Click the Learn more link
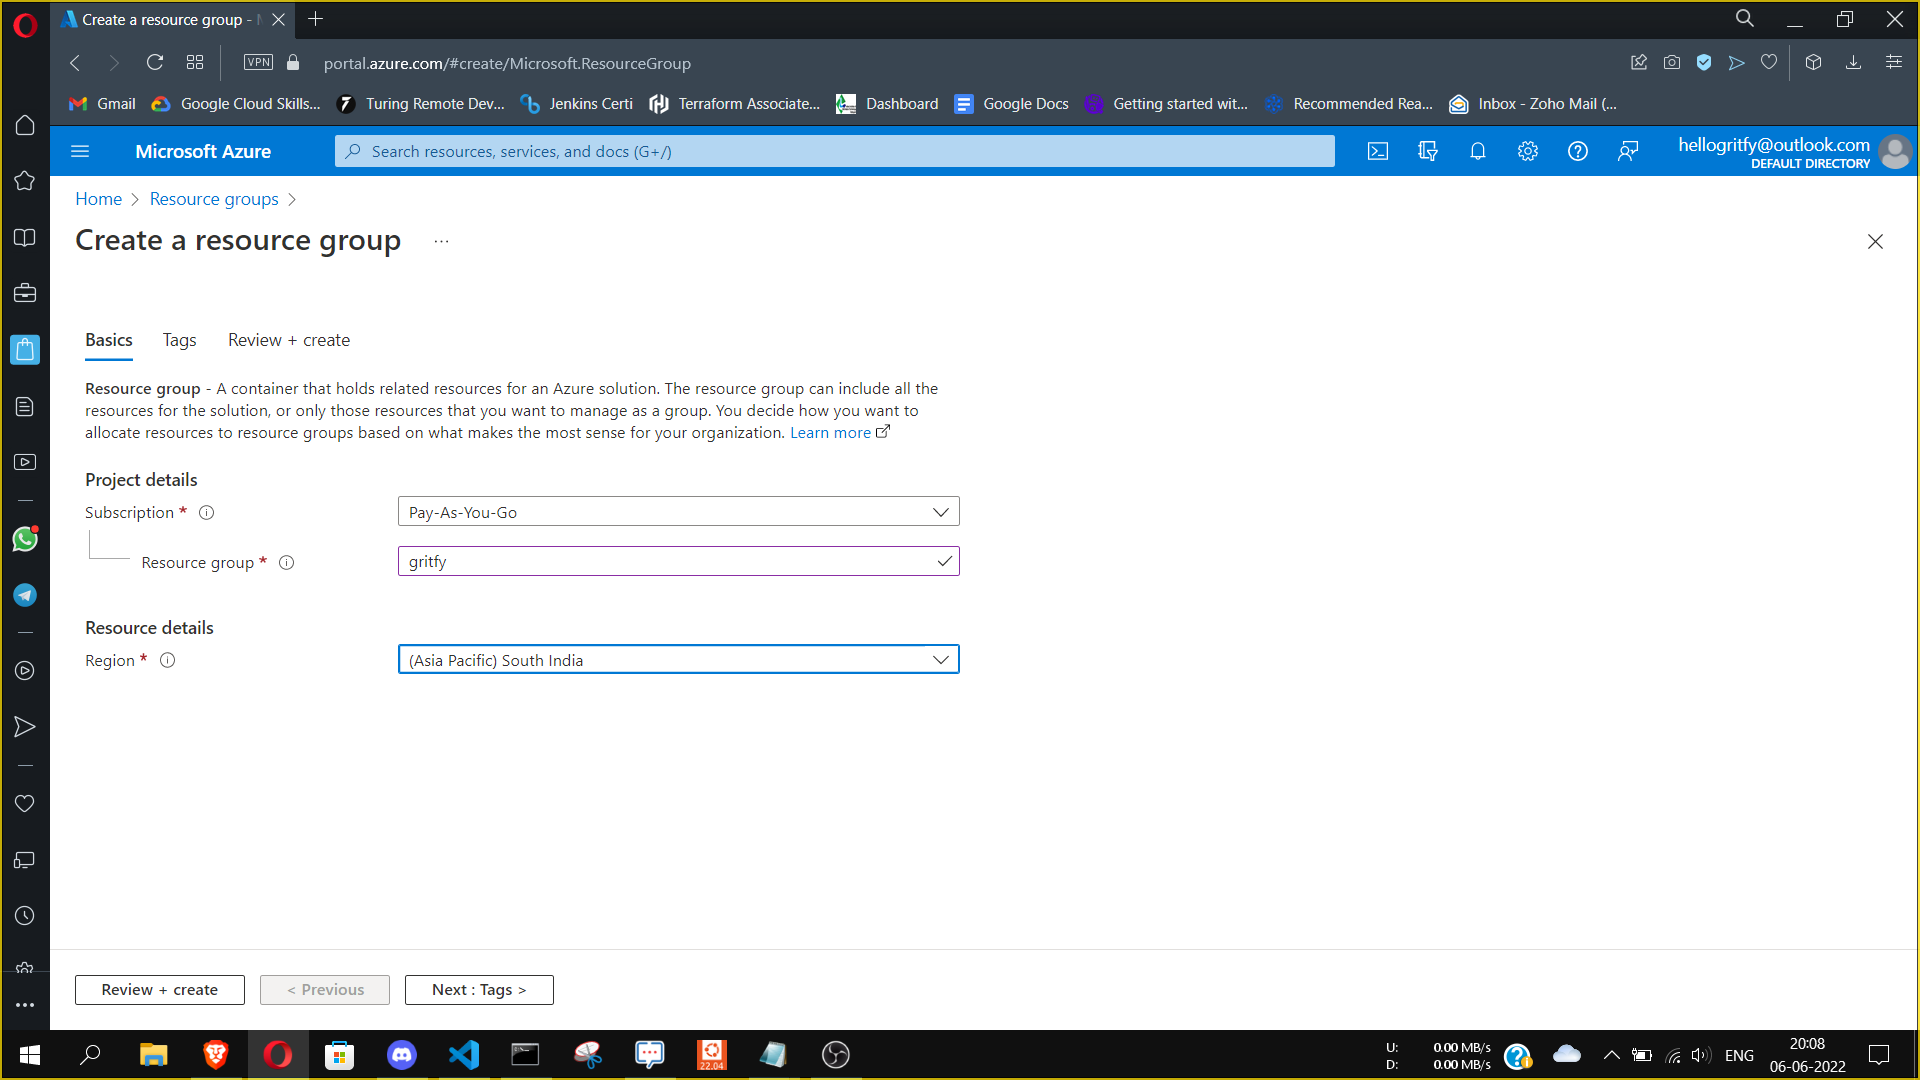The width and height of the screenshot is (1920, 1080). 831,432
